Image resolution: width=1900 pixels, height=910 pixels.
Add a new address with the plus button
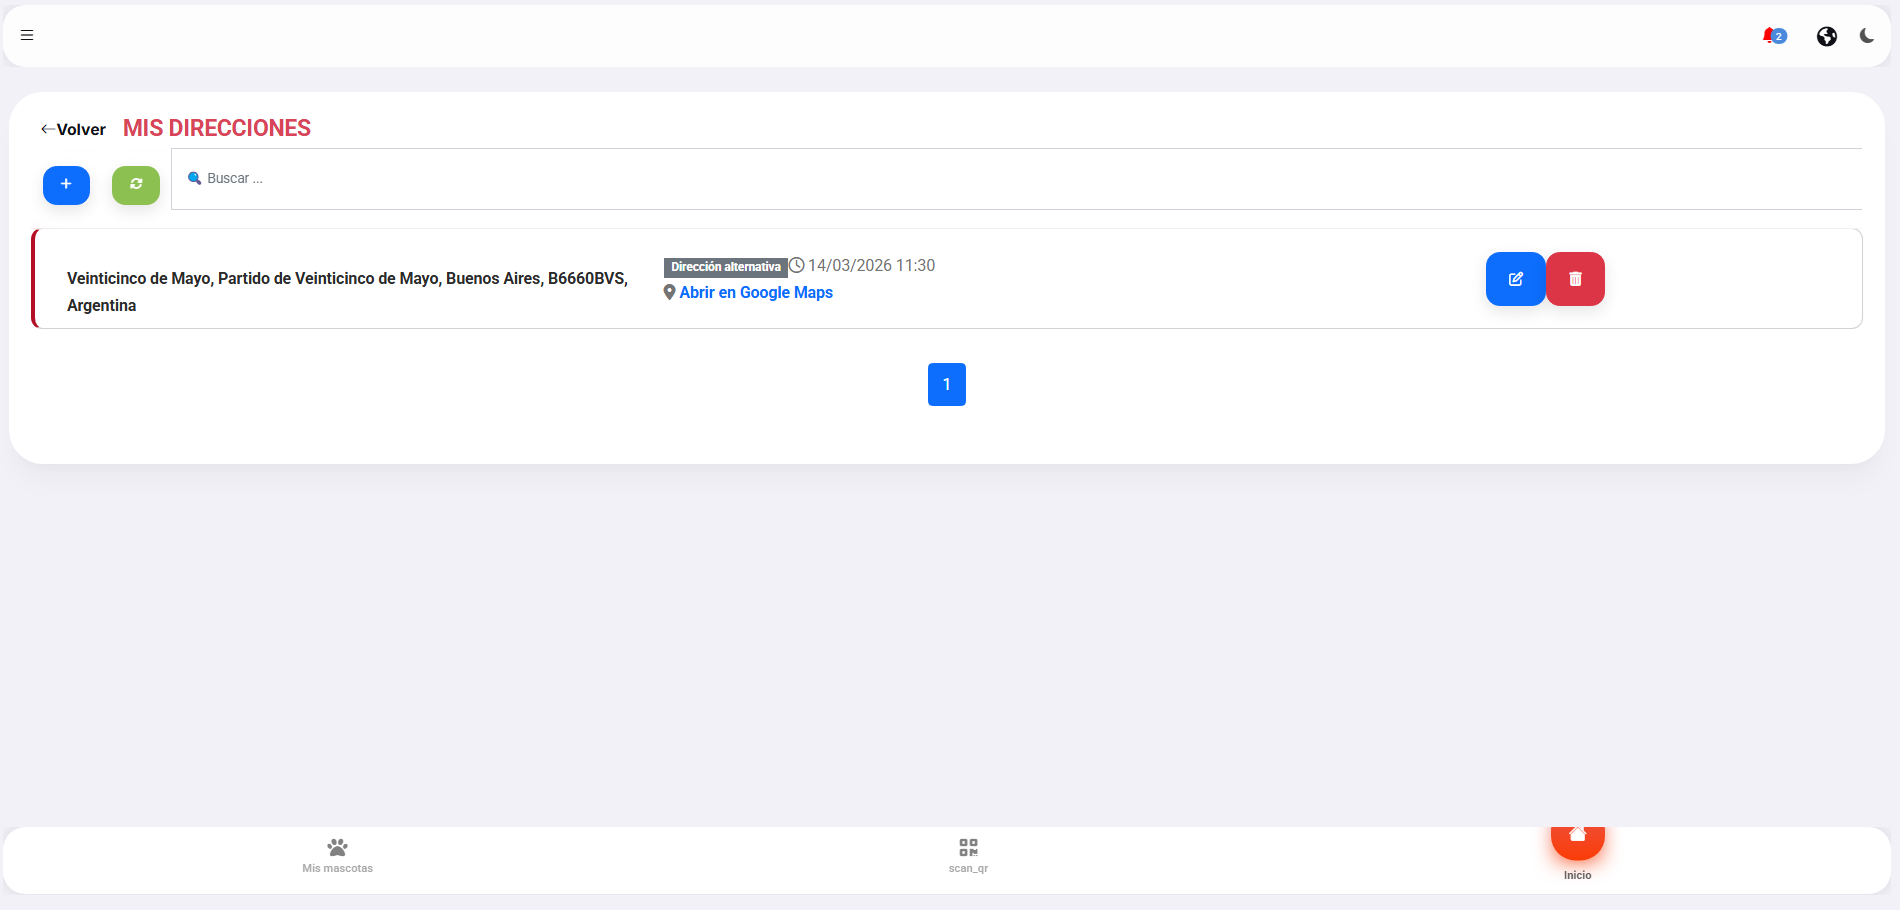pos(66,185)
